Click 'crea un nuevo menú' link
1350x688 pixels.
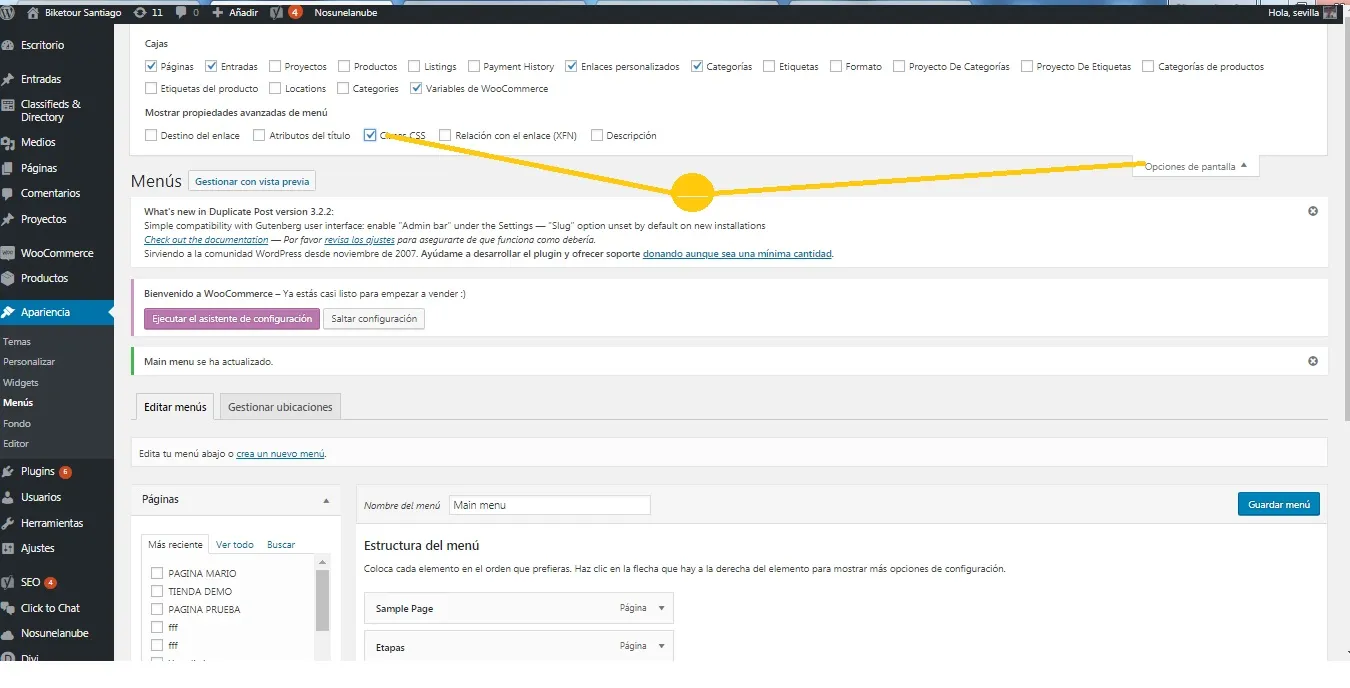click(280, 454)
